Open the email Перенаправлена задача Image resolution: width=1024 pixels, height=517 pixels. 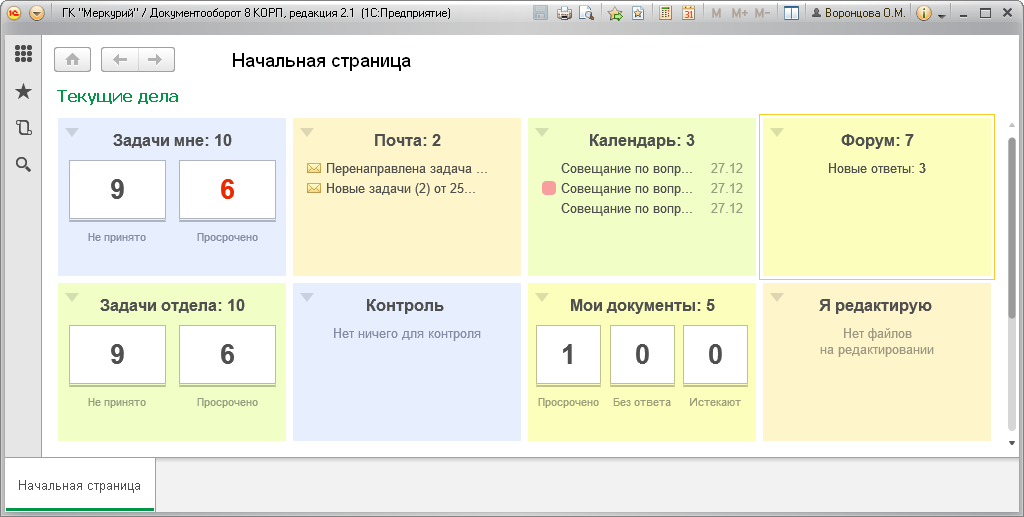407,168
